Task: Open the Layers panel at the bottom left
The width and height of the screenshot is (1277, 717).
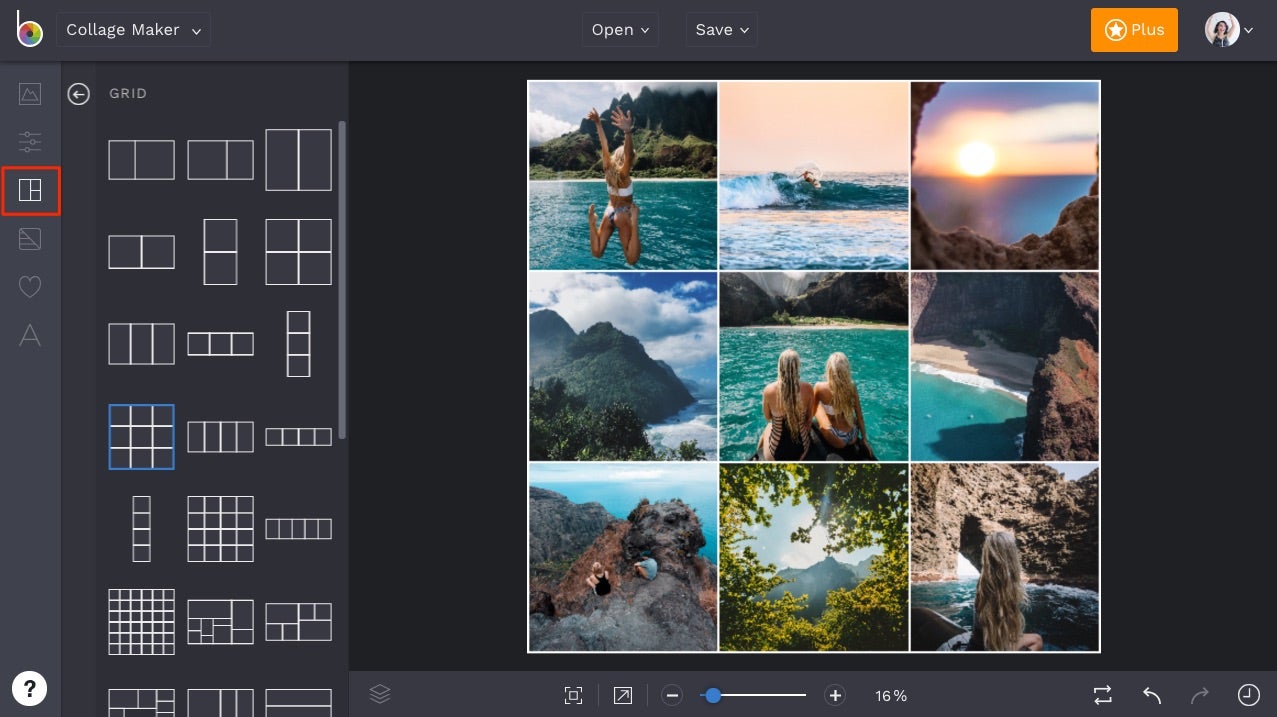Action: pos(380,694)
